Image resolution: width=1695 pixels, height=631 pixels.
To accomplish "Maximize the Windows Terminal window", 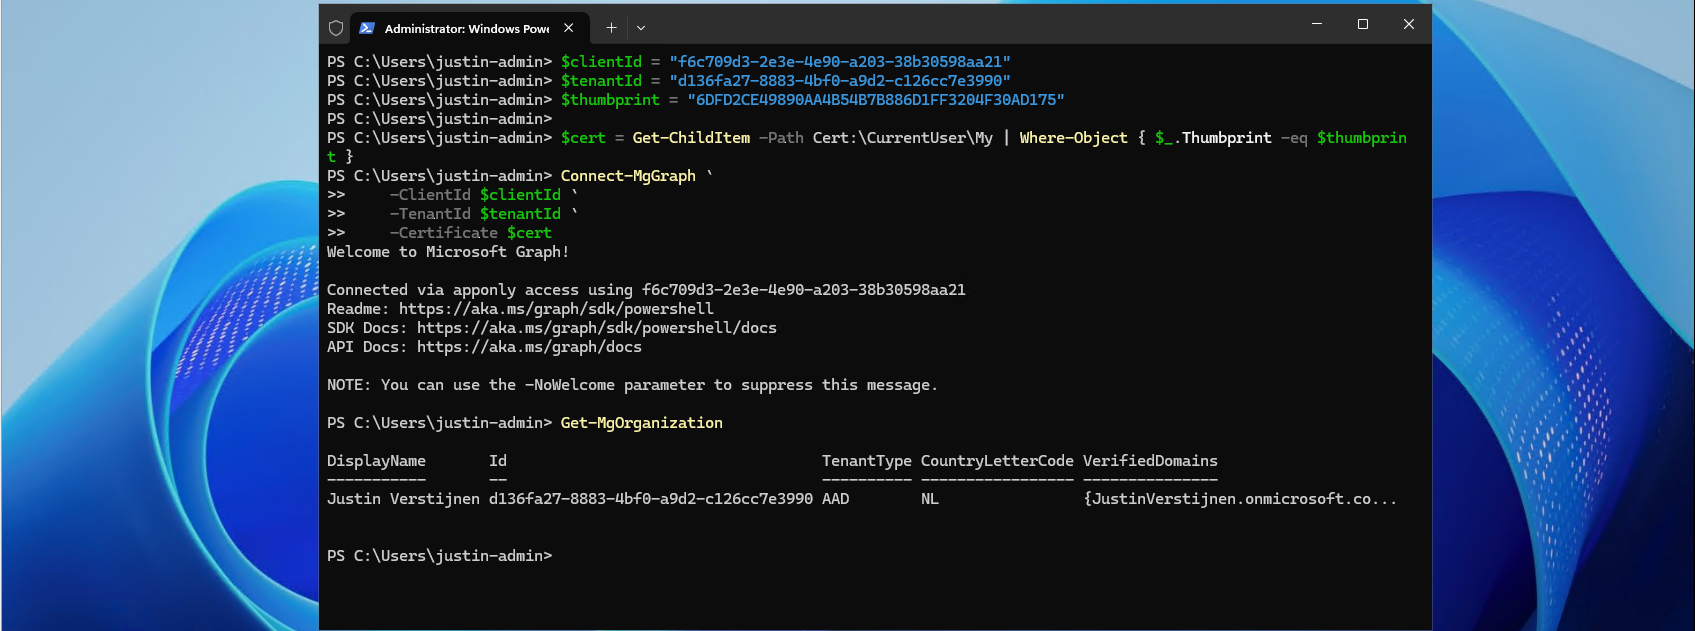I will tap(1363, 24).
